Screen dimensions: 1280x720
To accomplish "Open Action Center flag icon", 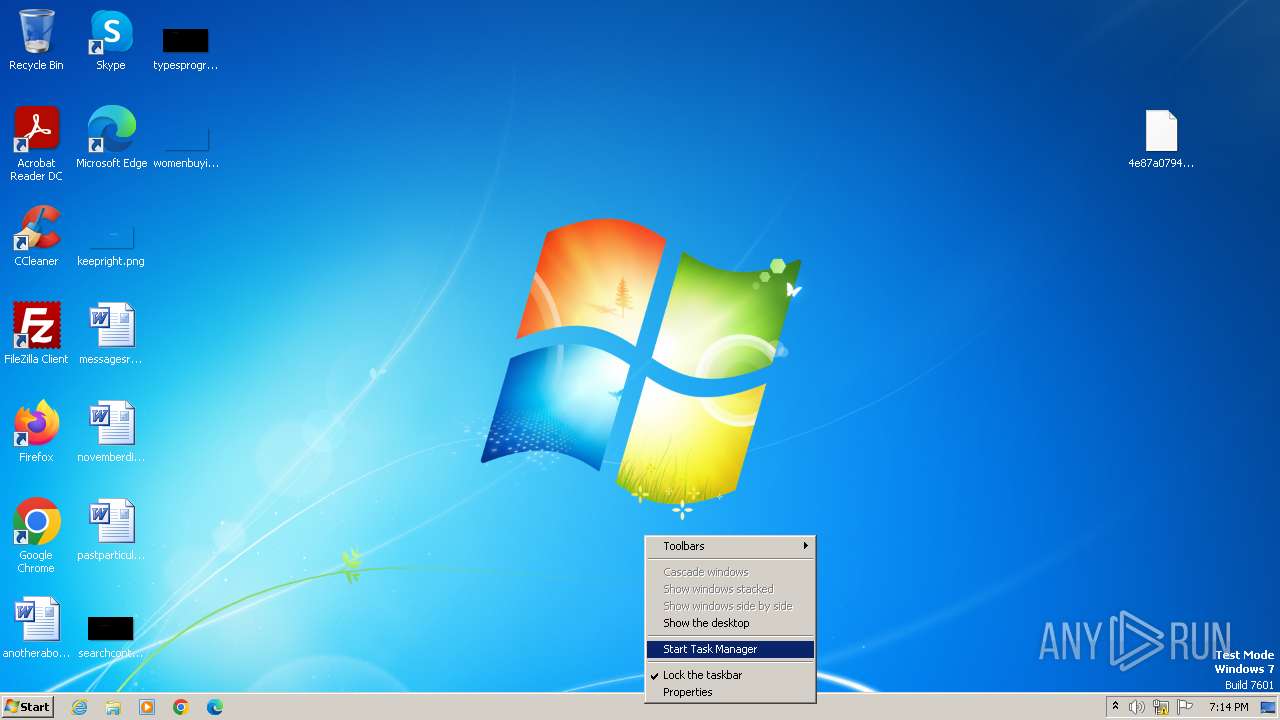I will coord(1185,707).
